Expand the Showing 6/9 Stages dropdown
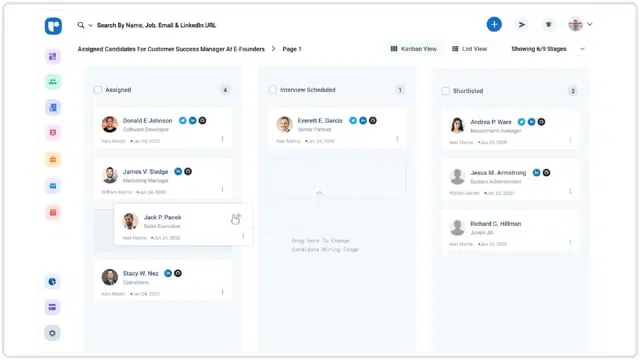Viewport: 640px width, 360px height. click(582, 49)
